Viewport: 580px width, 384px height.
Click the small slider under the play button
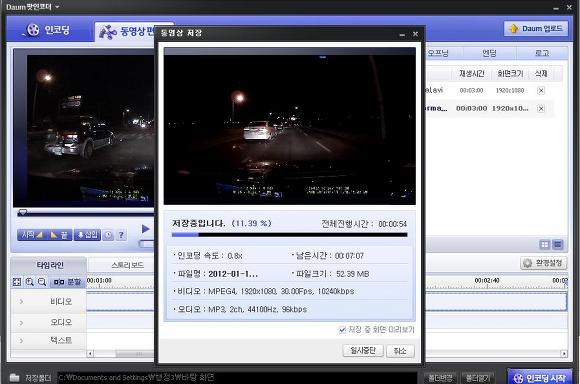pos(146,244)
